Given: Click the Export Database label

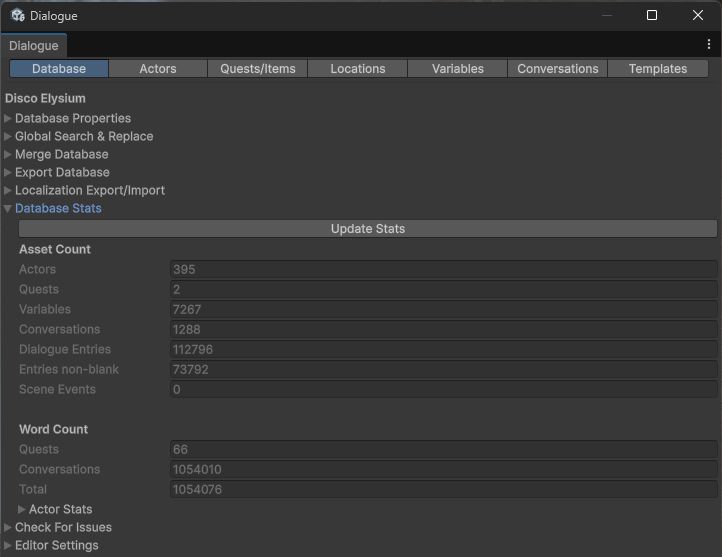Looking at the screenshot, I should (62, 172).
